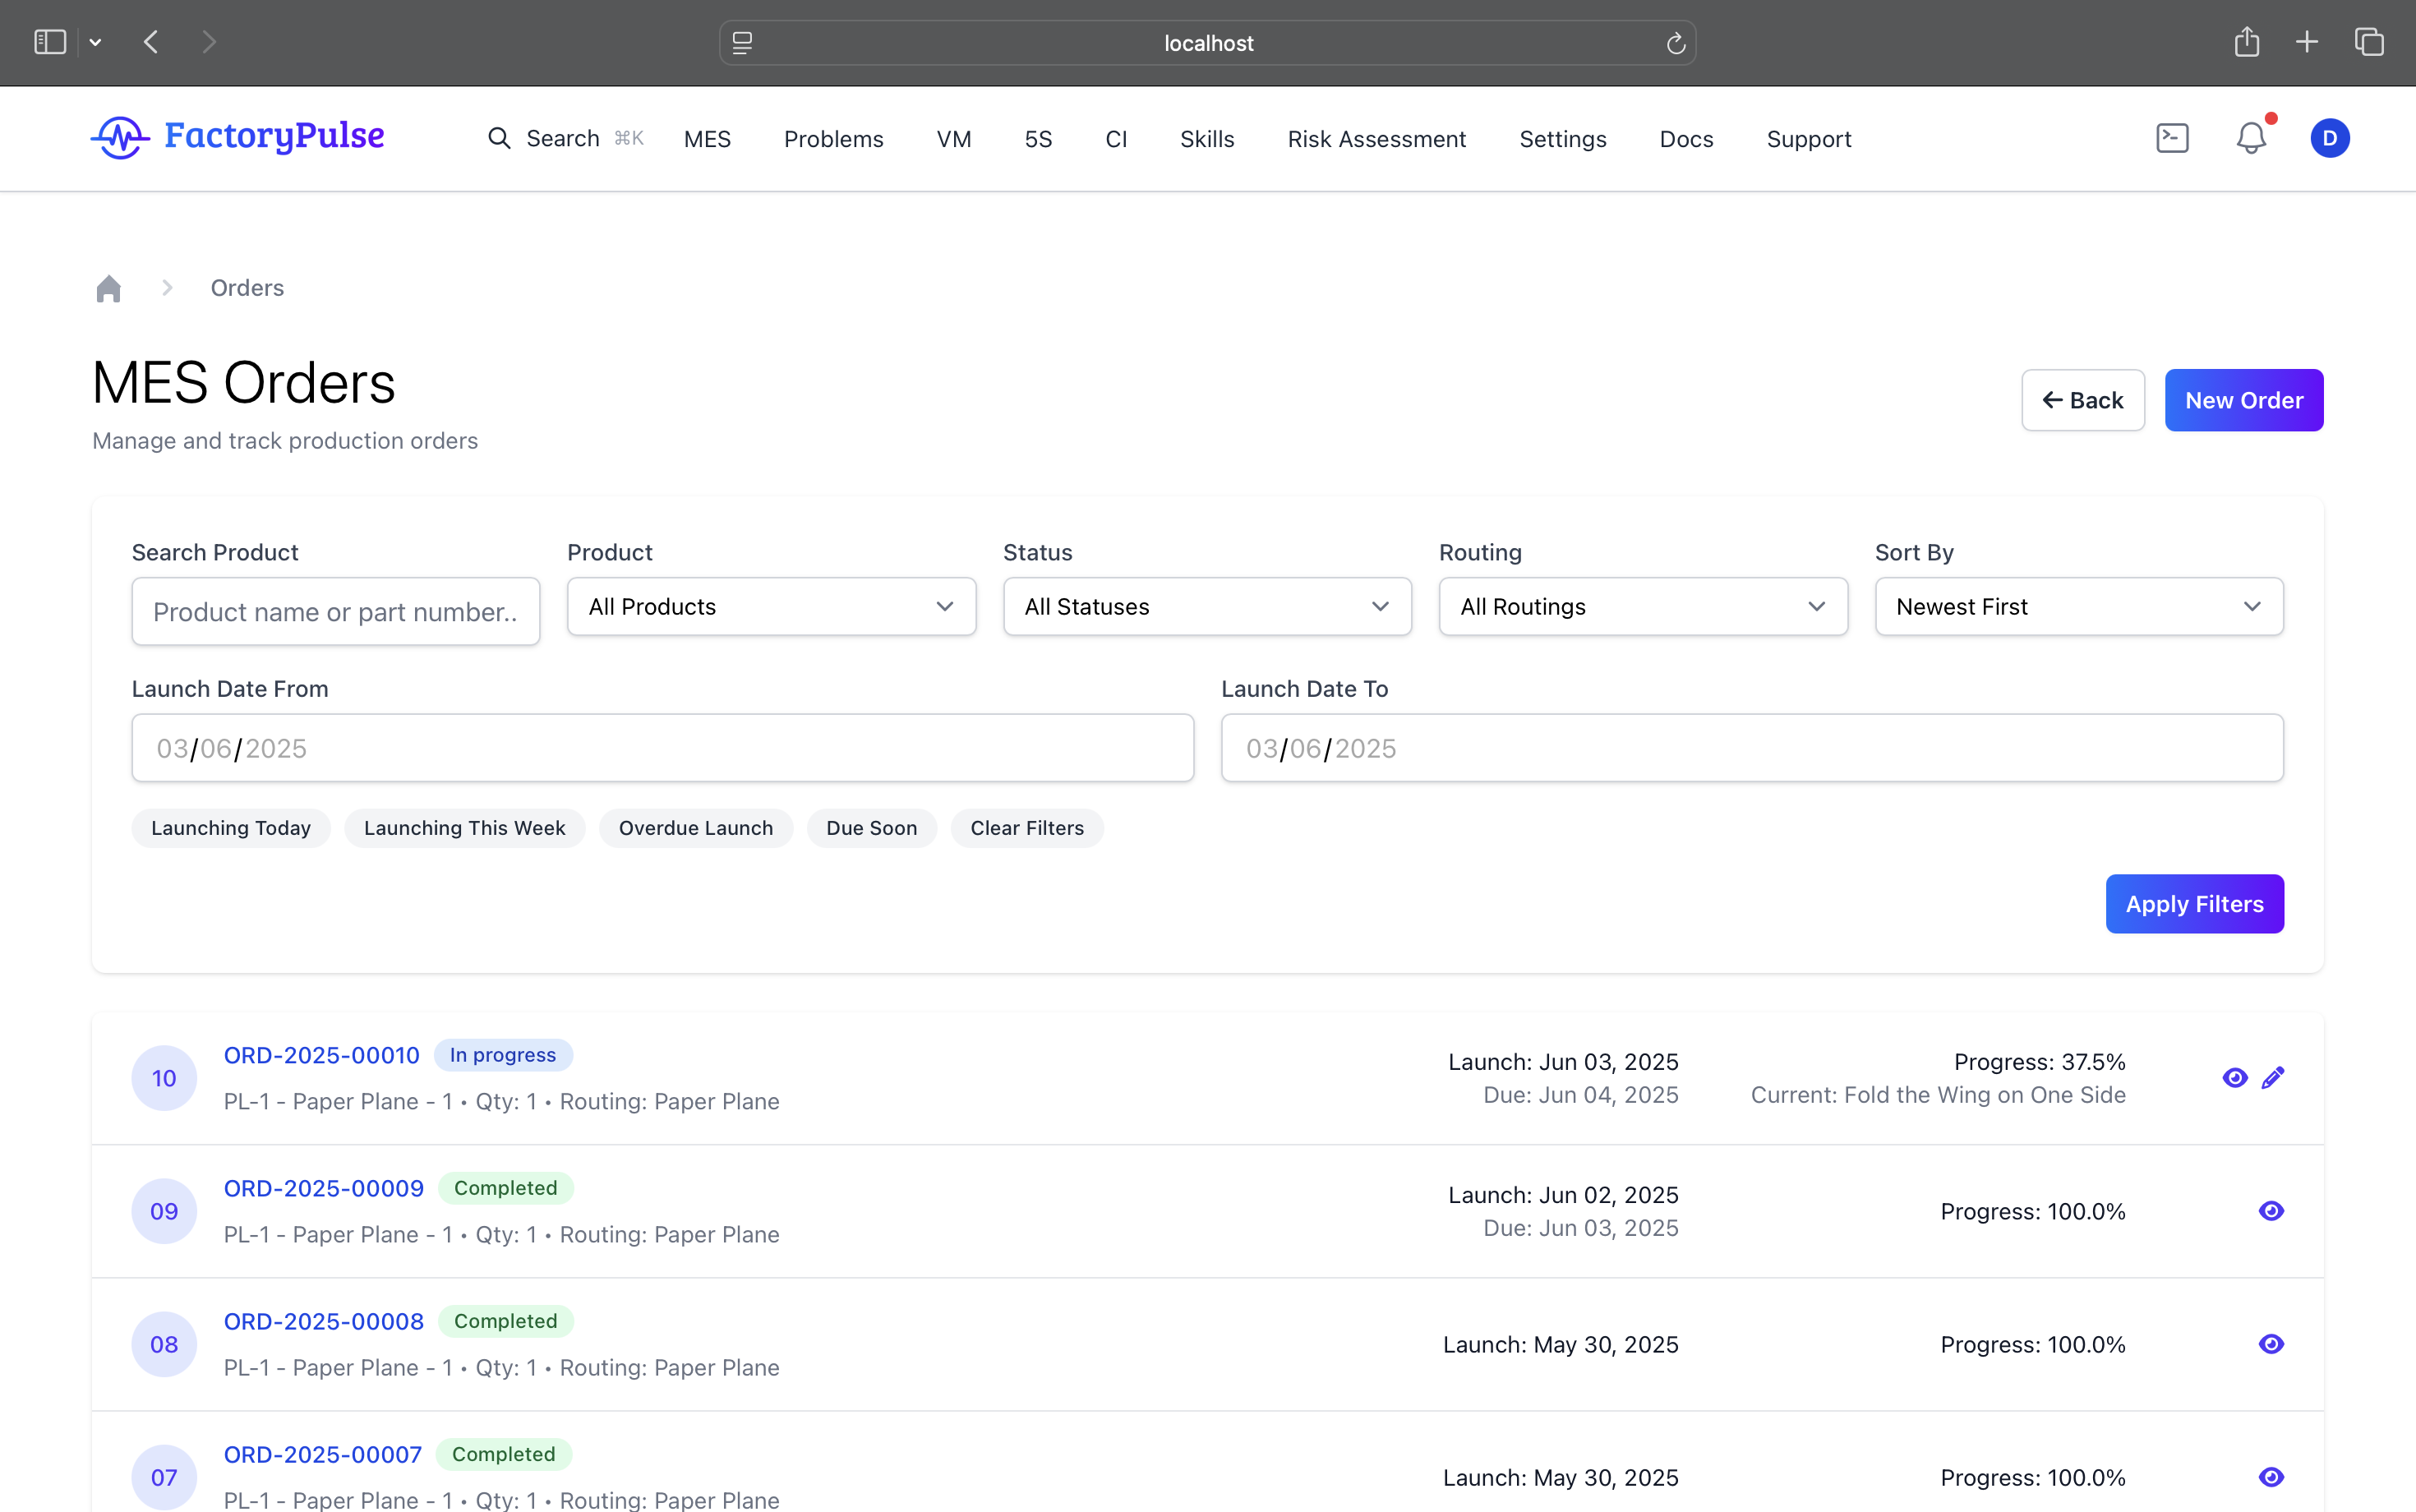Click Progress: 37.5% text
This screenshot has width=2416, height=1512.
pyautogui.click(x=2039, y=1062)
